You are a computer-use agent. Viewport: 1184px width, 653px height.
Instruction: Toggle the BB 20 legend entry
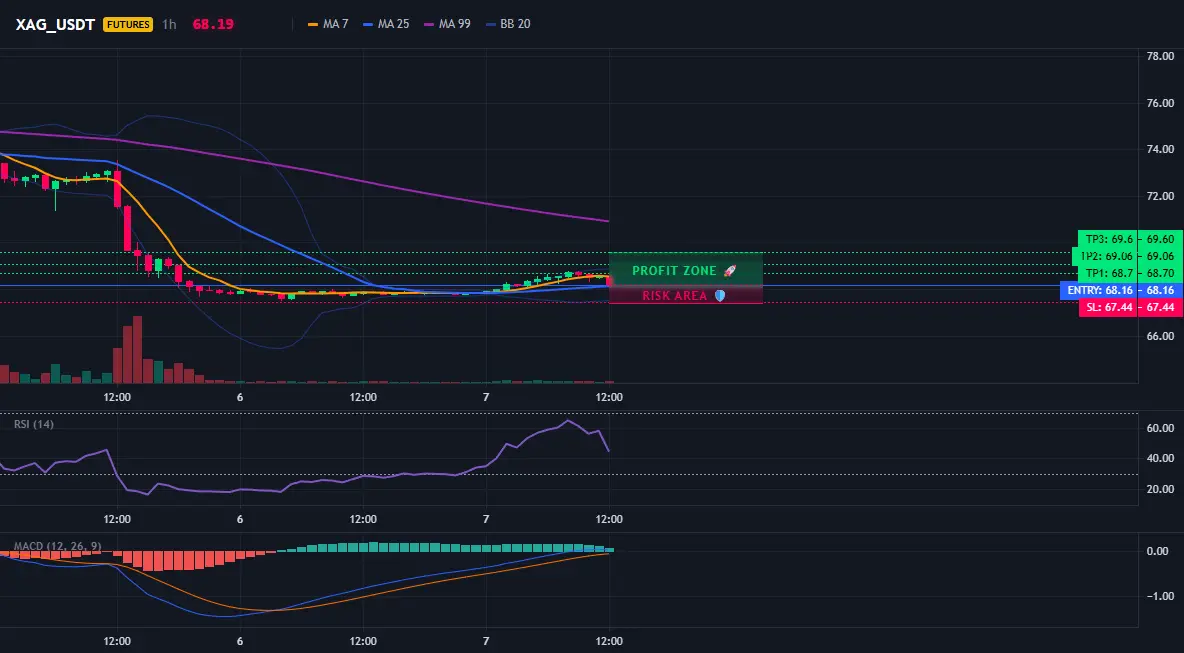click(508, 24)
